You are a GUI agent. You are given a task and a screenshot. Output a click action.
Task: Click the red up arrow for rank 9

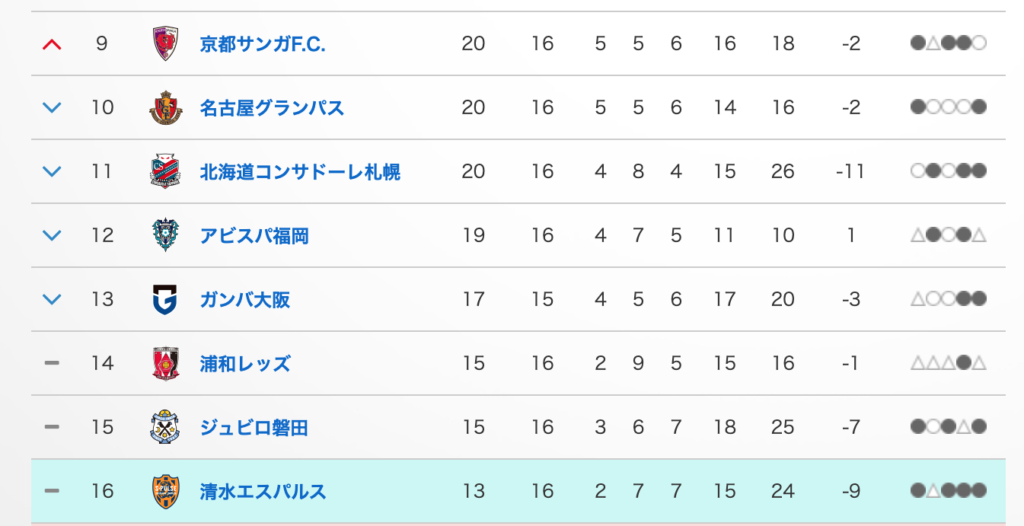click(x=52, y=44)
